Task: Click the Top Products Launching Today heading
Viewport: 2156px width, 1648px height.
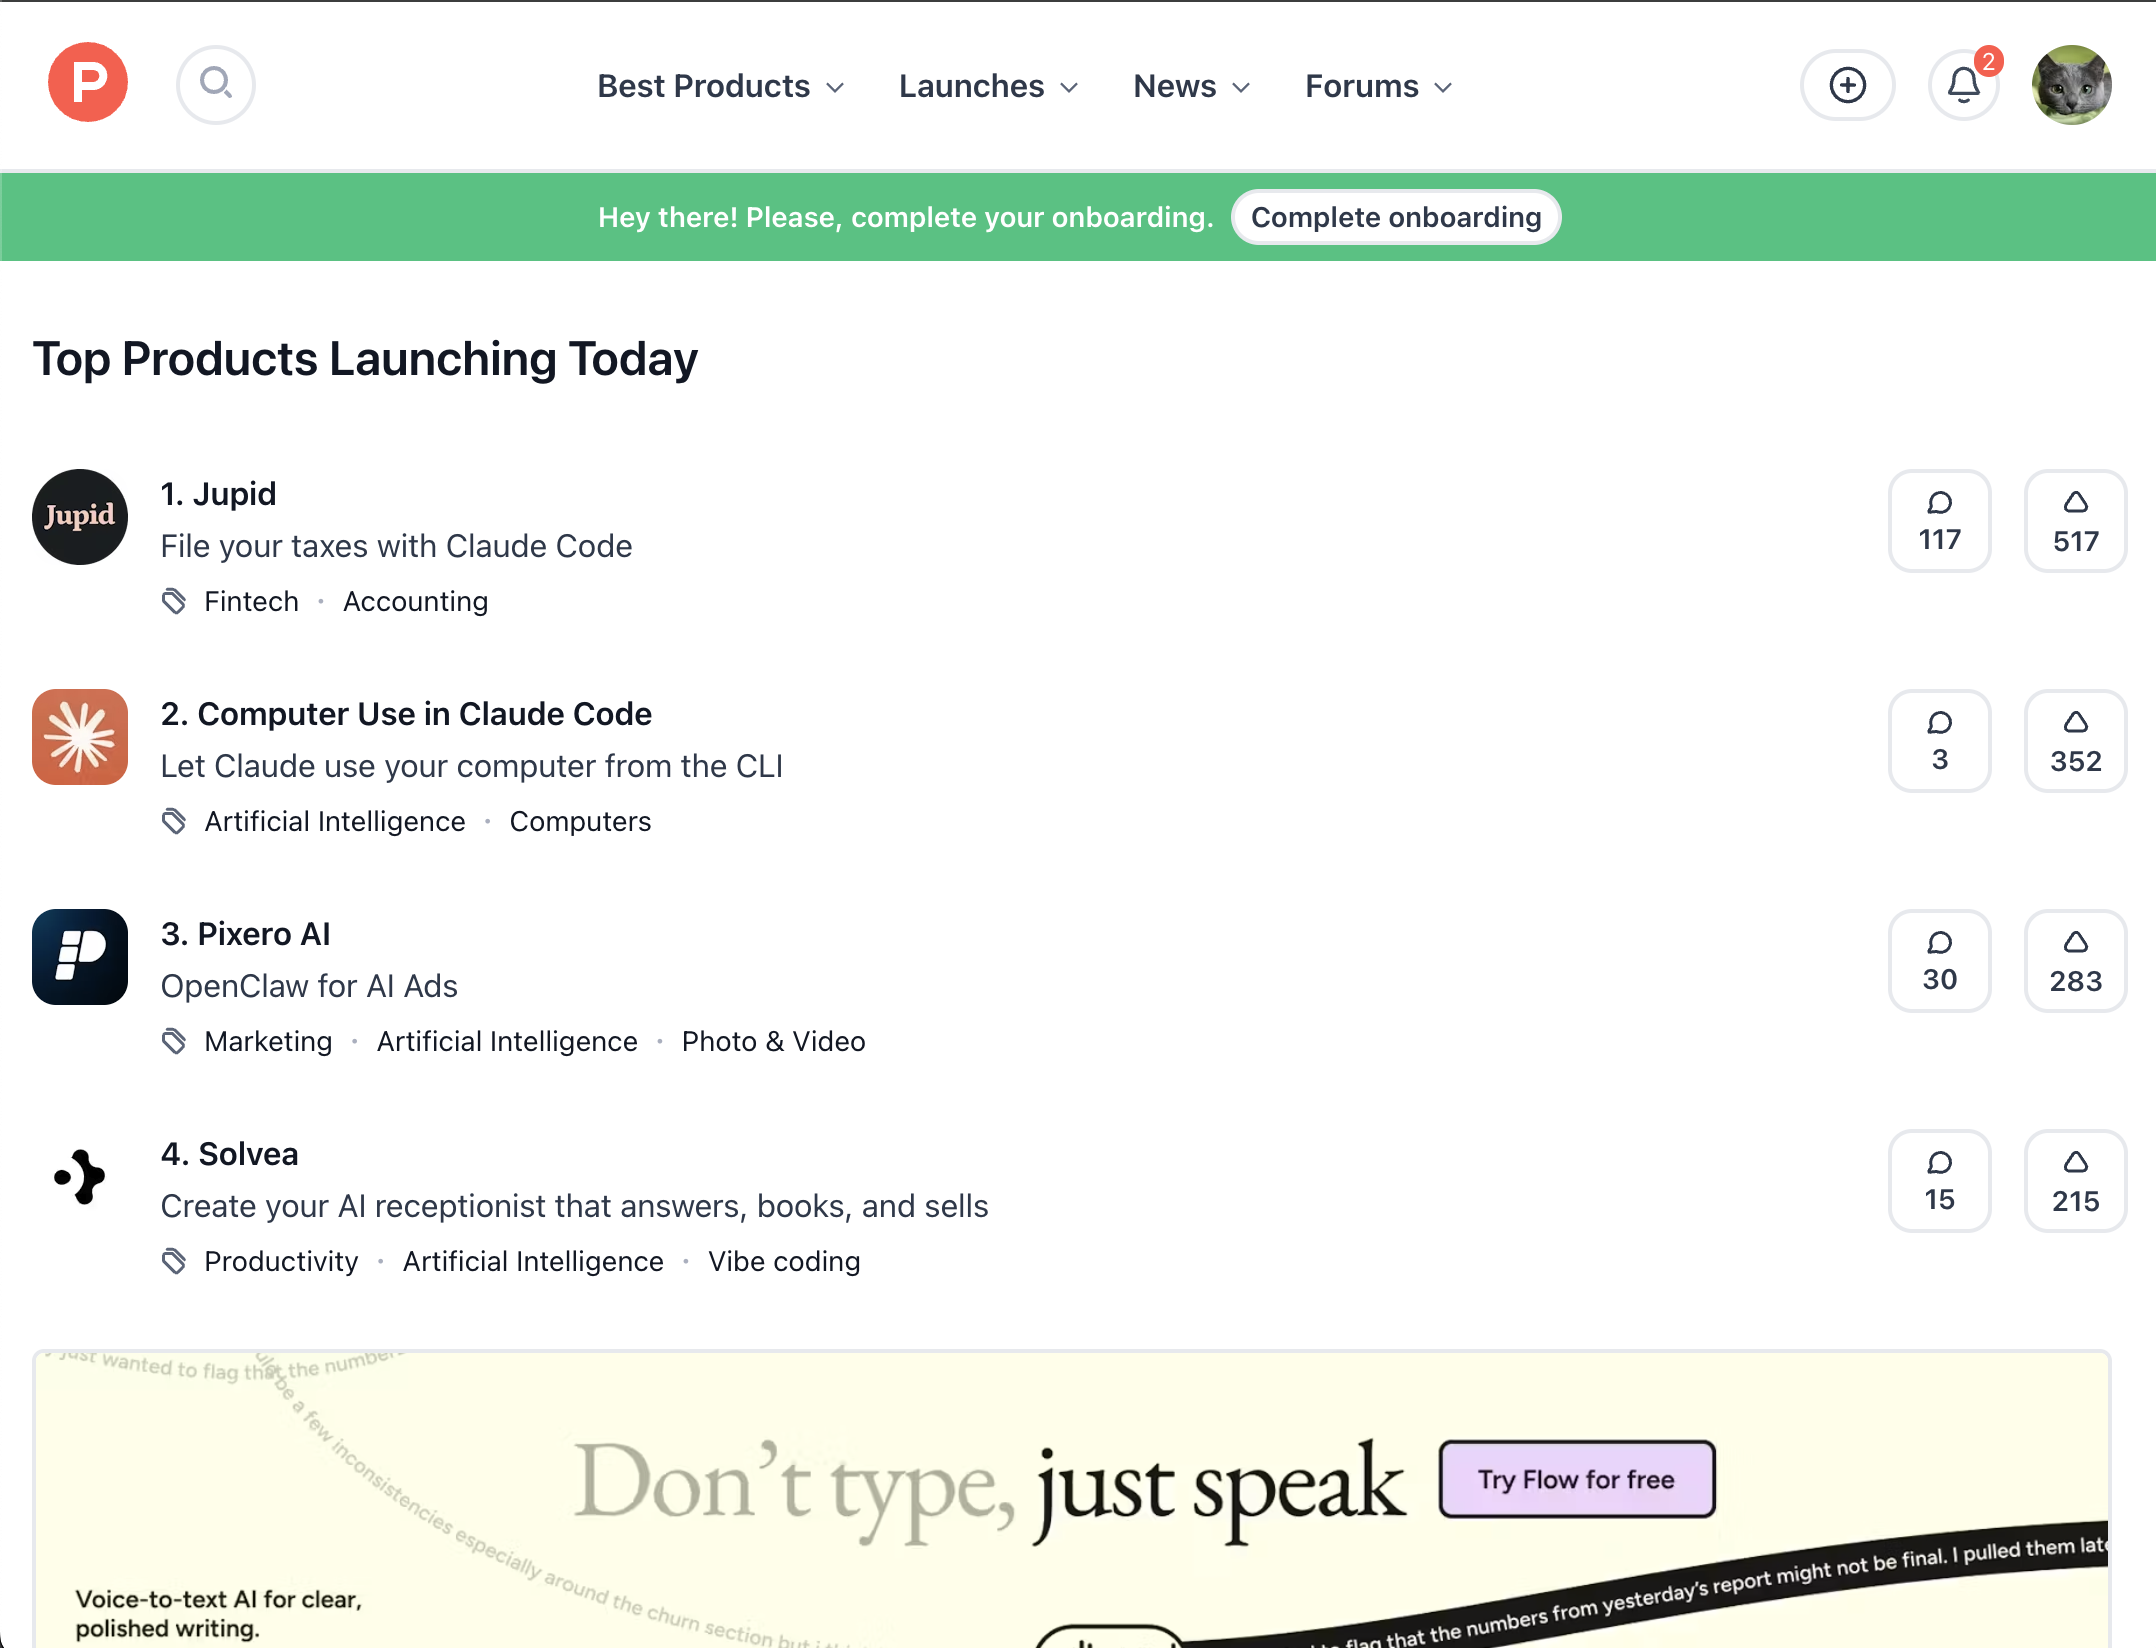Action: (365, 359)
